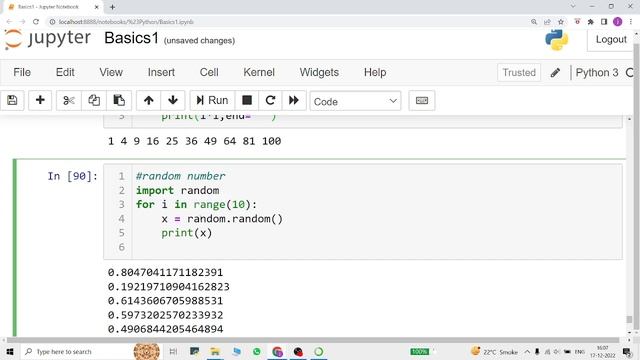Click inside the code cell on line 6
Screen dimensions: 640x360
pos(377,247)
